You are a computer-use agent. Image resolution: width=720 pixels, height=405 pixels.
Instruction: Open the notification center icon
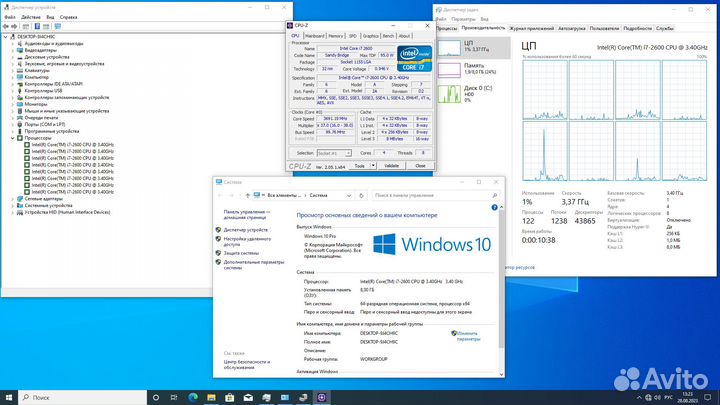[x=708, y=398]
